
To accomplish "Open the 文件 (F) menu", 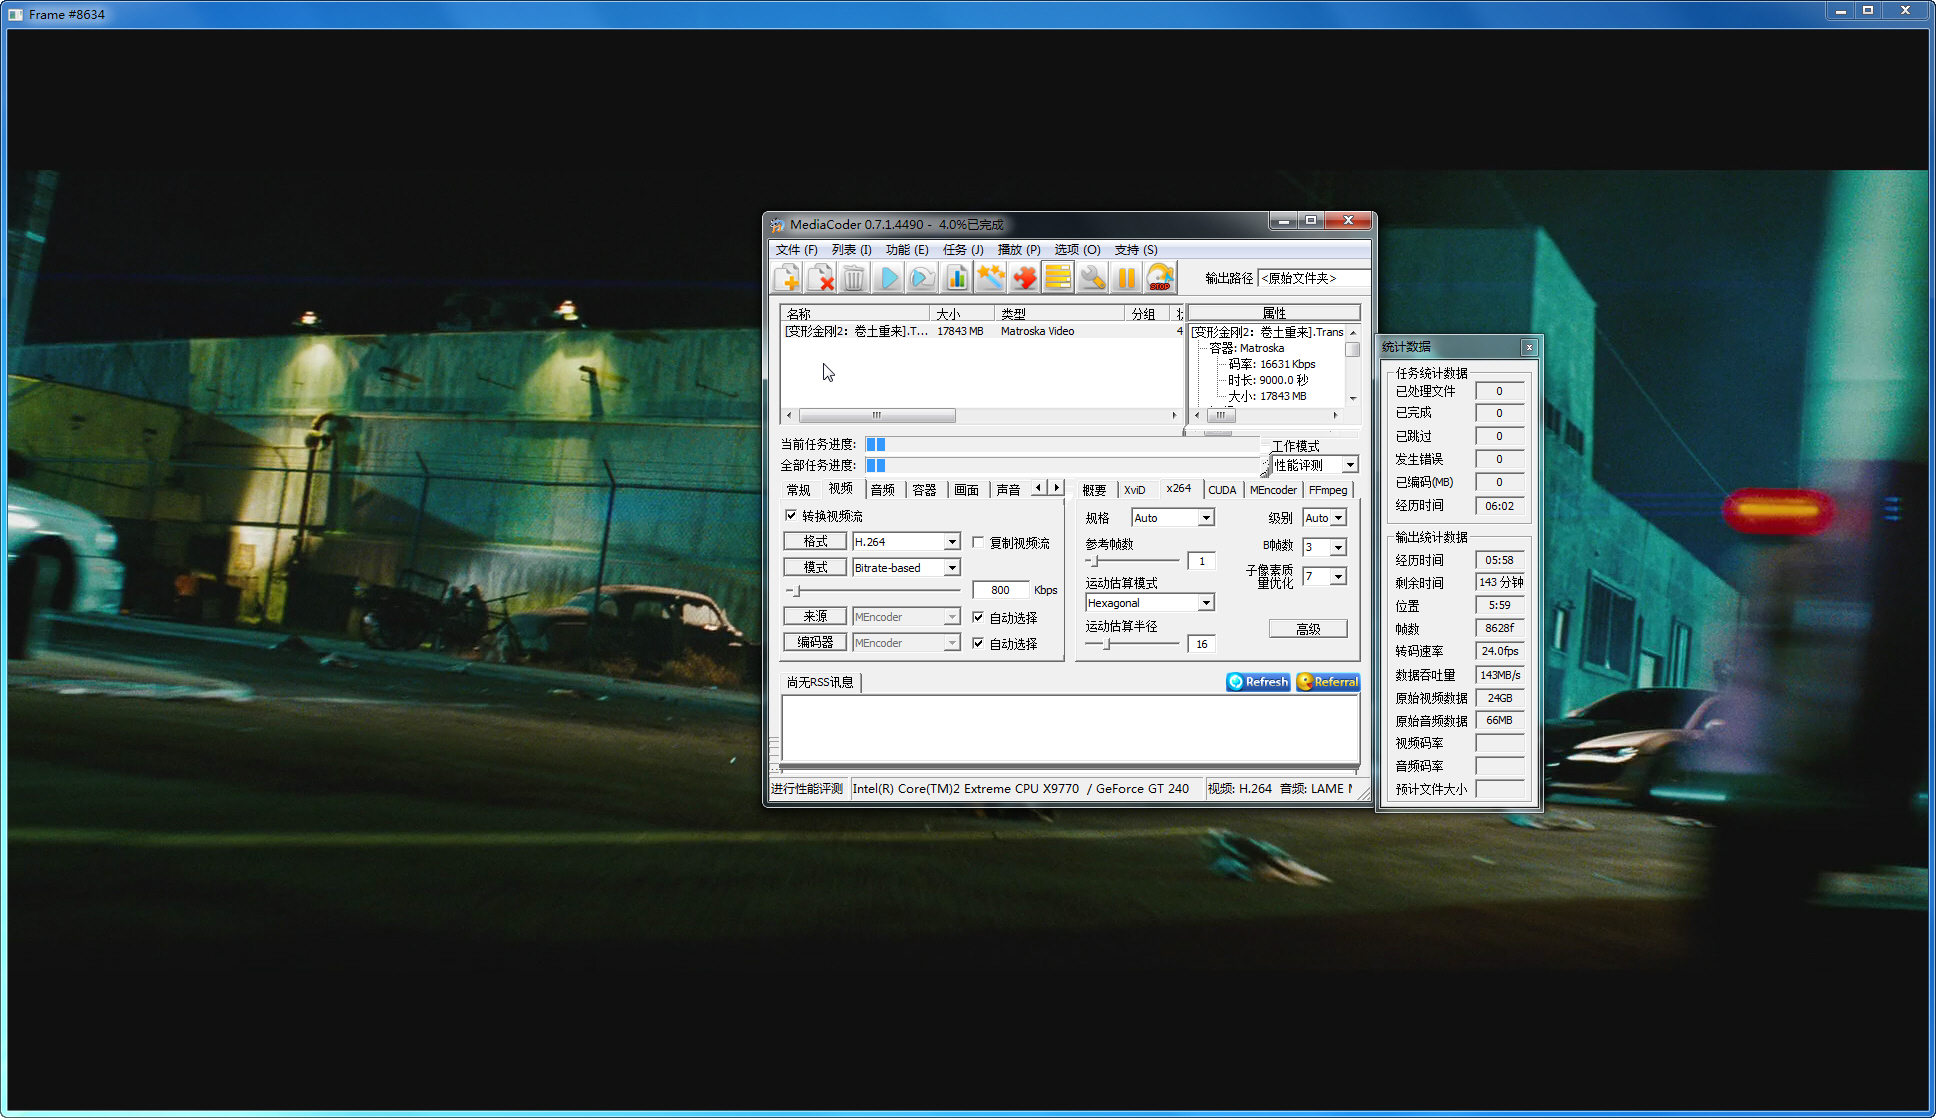I will (x=797, y=250).
